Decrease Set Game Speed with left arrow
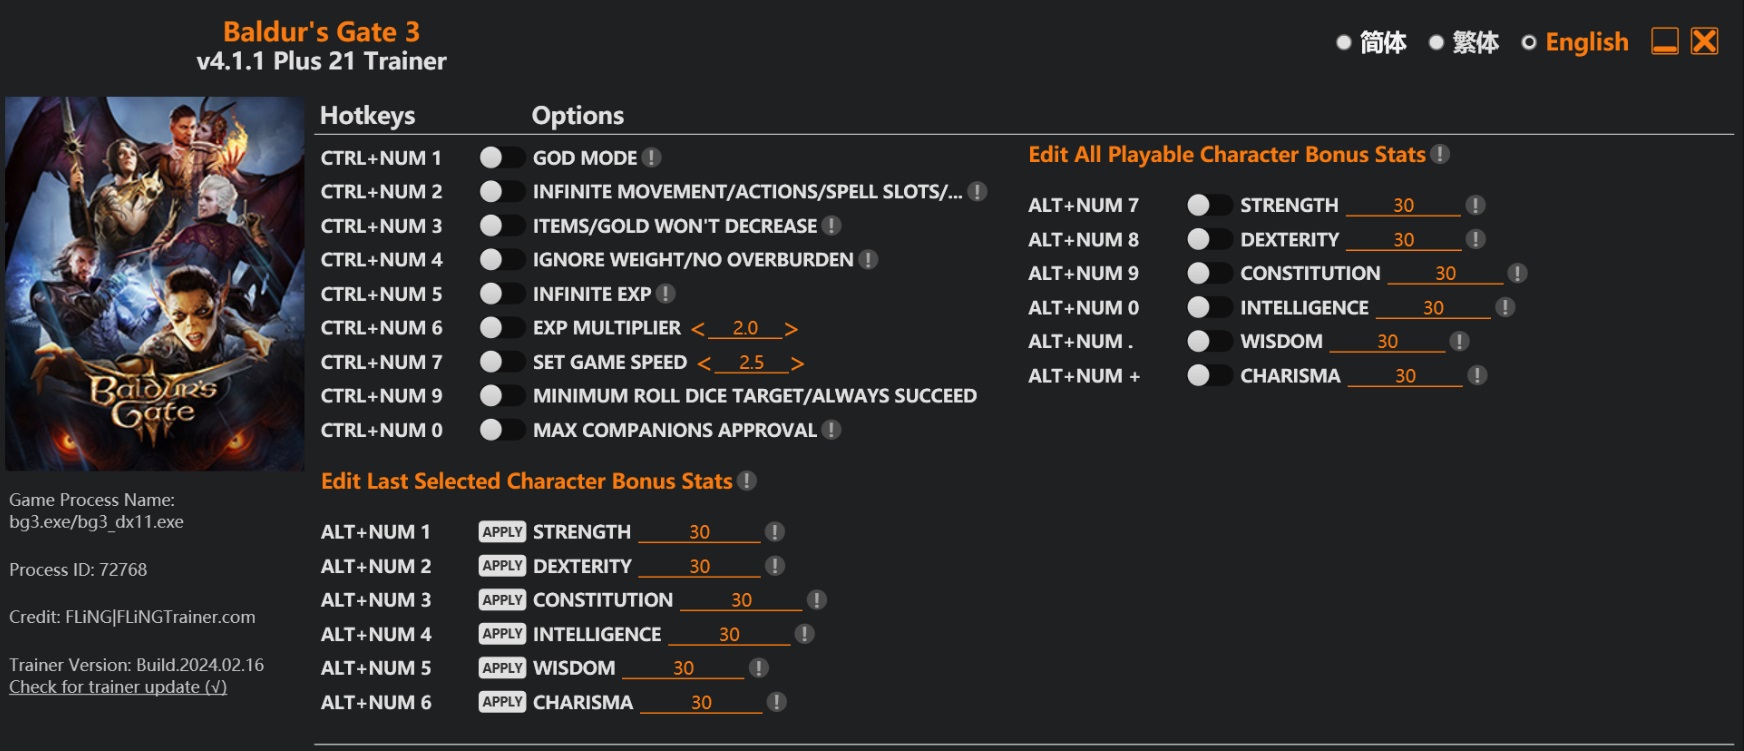The height and width of the screenshot is (751, 1744). pyautogui.click(x=704, y=363)
